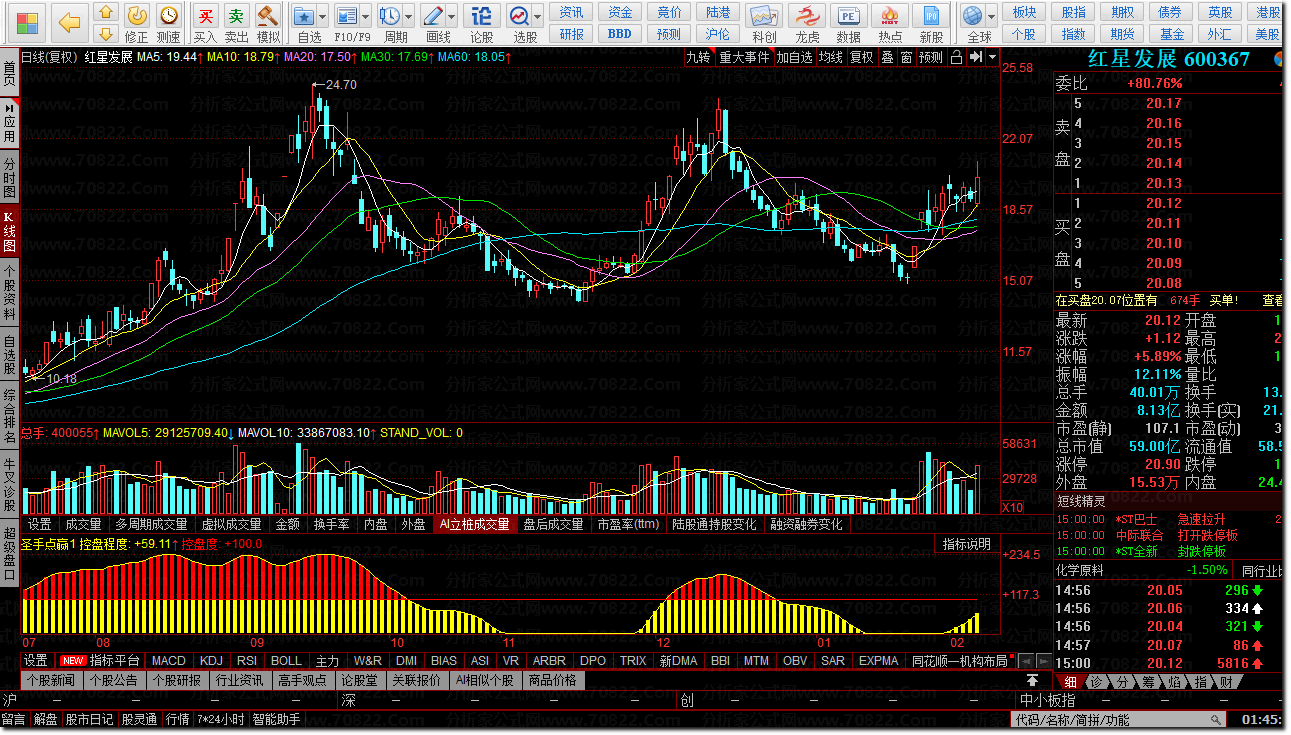
Task: Click the 指标说明 indicator description button
Action: click(967, 544)
